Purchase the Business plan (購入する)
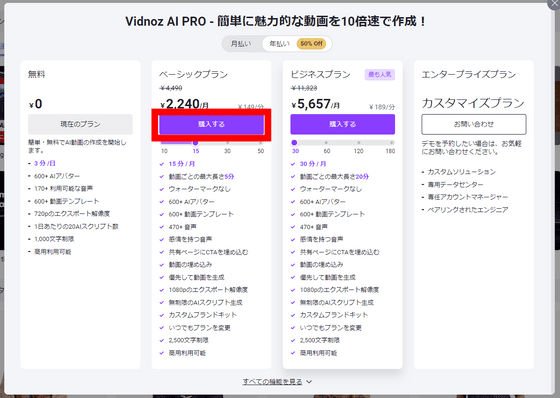Screen dimensions: 560x398 point(342,124)
